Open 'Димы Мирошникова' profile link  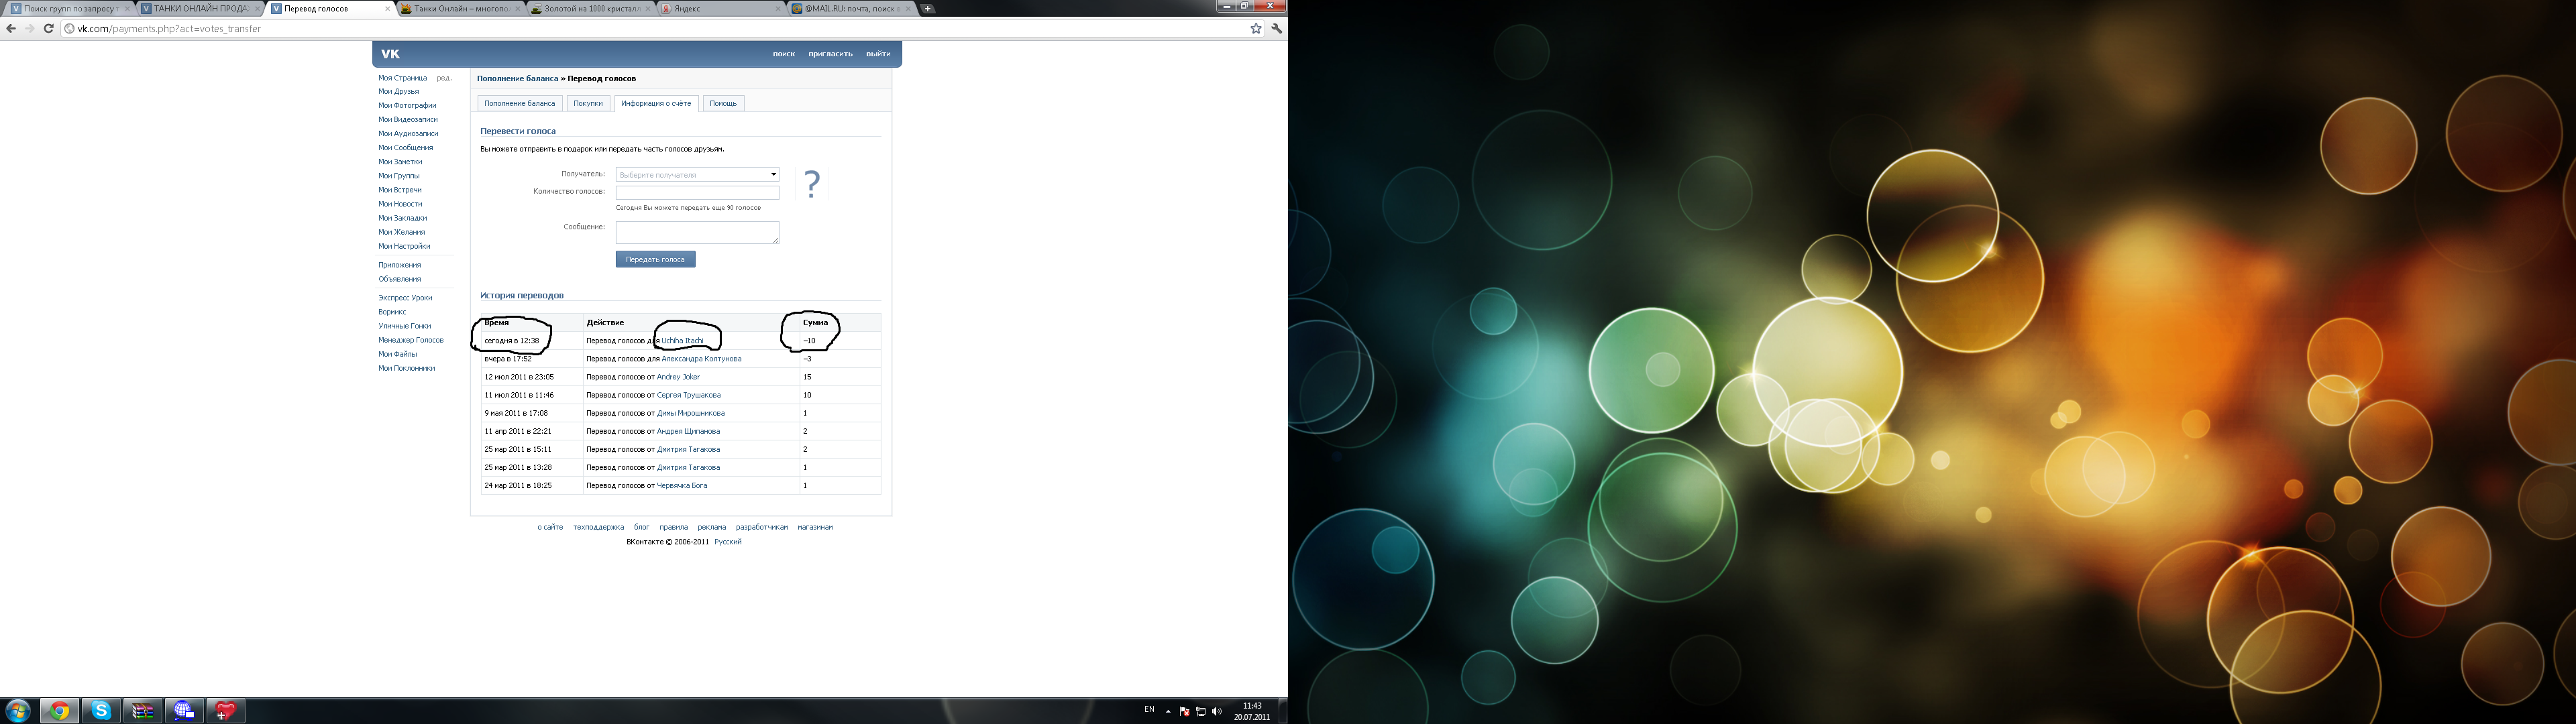coord(691,413)
